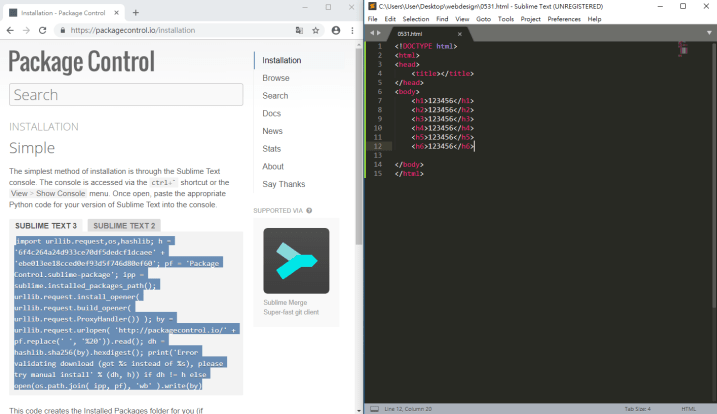This screenshot has width=717, height=414.
Task: Open the Preferences menu
Action: click(564, 19)
